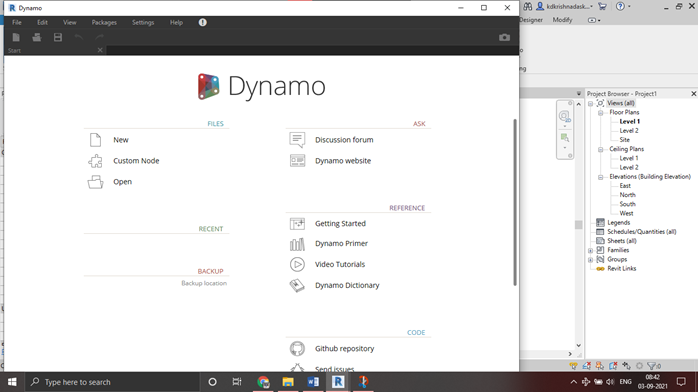Click the Open file toolbar icon in Dynamo

coord(37,37)
